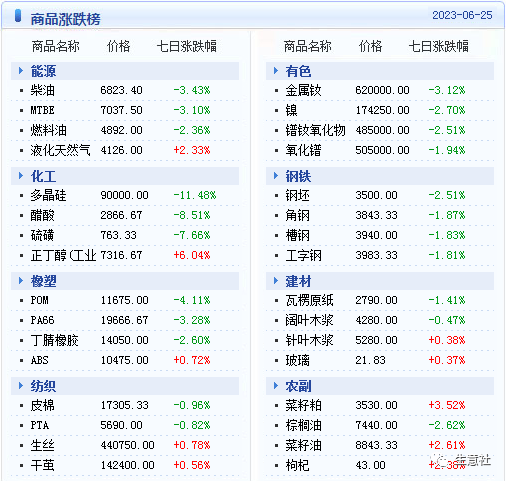506x481 pixels.
Task: Select the 玻璃 commodity name
Action: pyautogui.click(x=297, y=360)
